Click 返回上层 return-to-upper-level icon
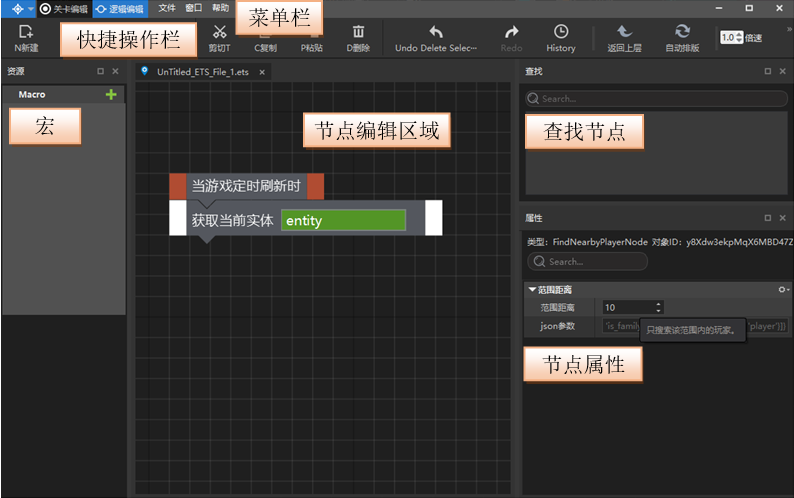Viewport: 794px width, 498px height. pos(624,32)
